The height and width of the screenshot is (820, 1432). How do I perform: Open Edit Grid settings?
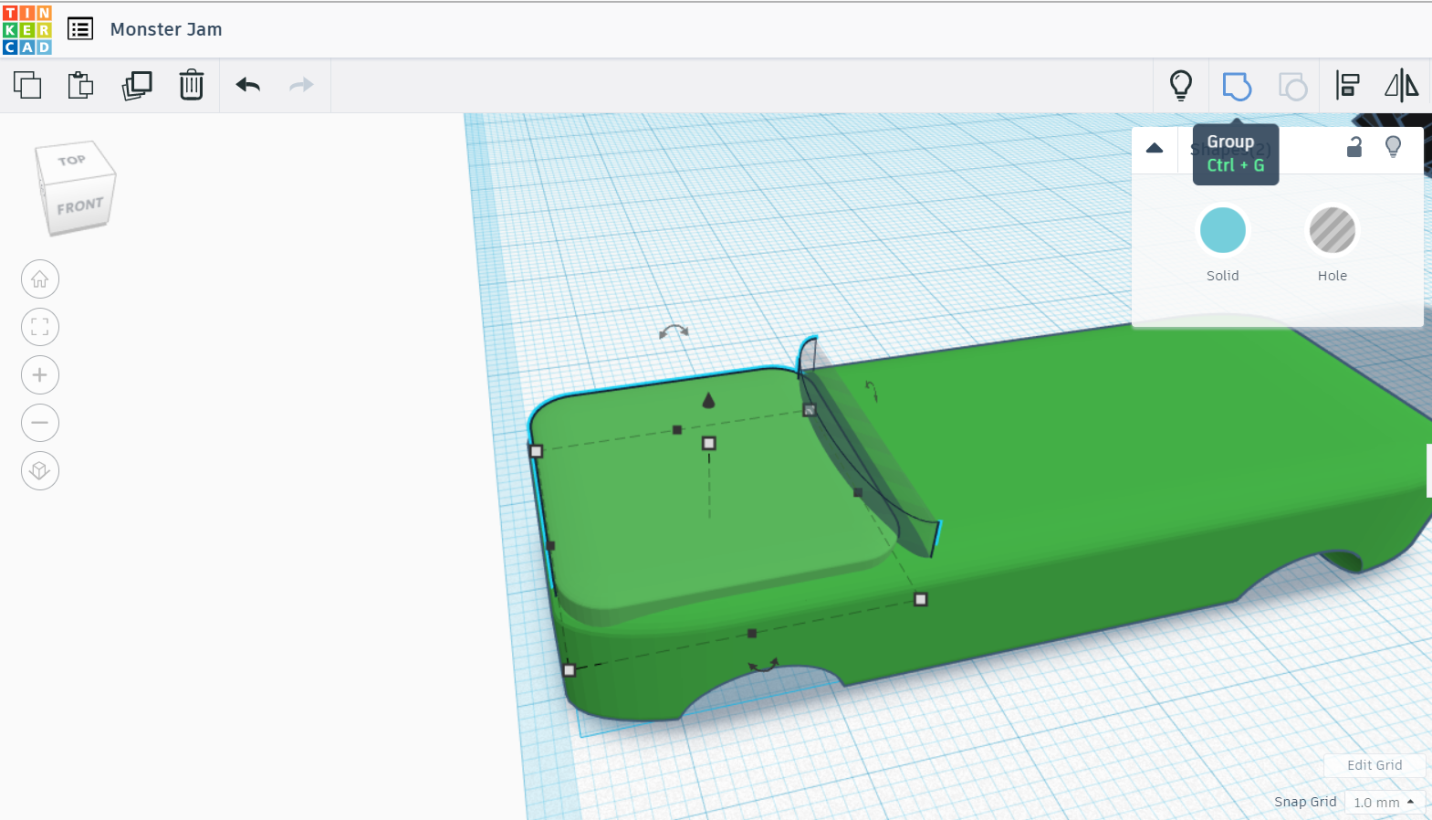click(1374, 765)
